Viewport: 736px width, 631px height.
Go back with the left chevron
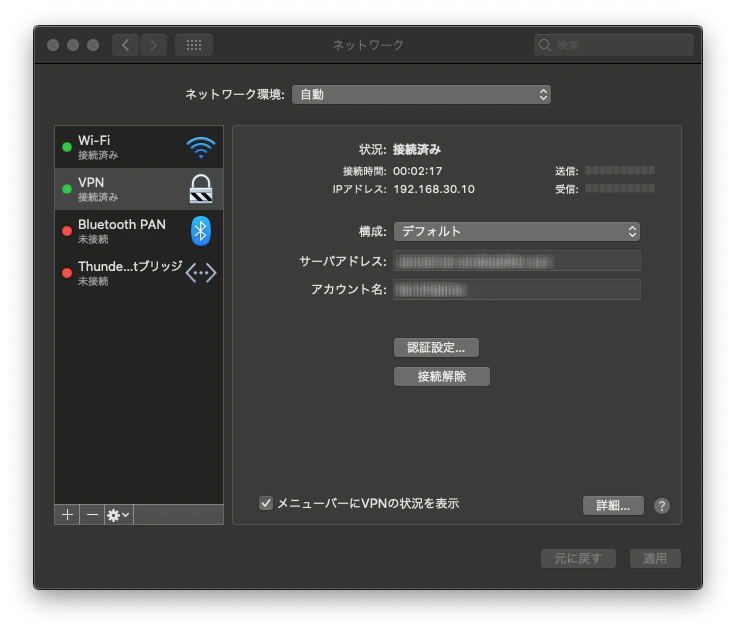coord(125,45)
